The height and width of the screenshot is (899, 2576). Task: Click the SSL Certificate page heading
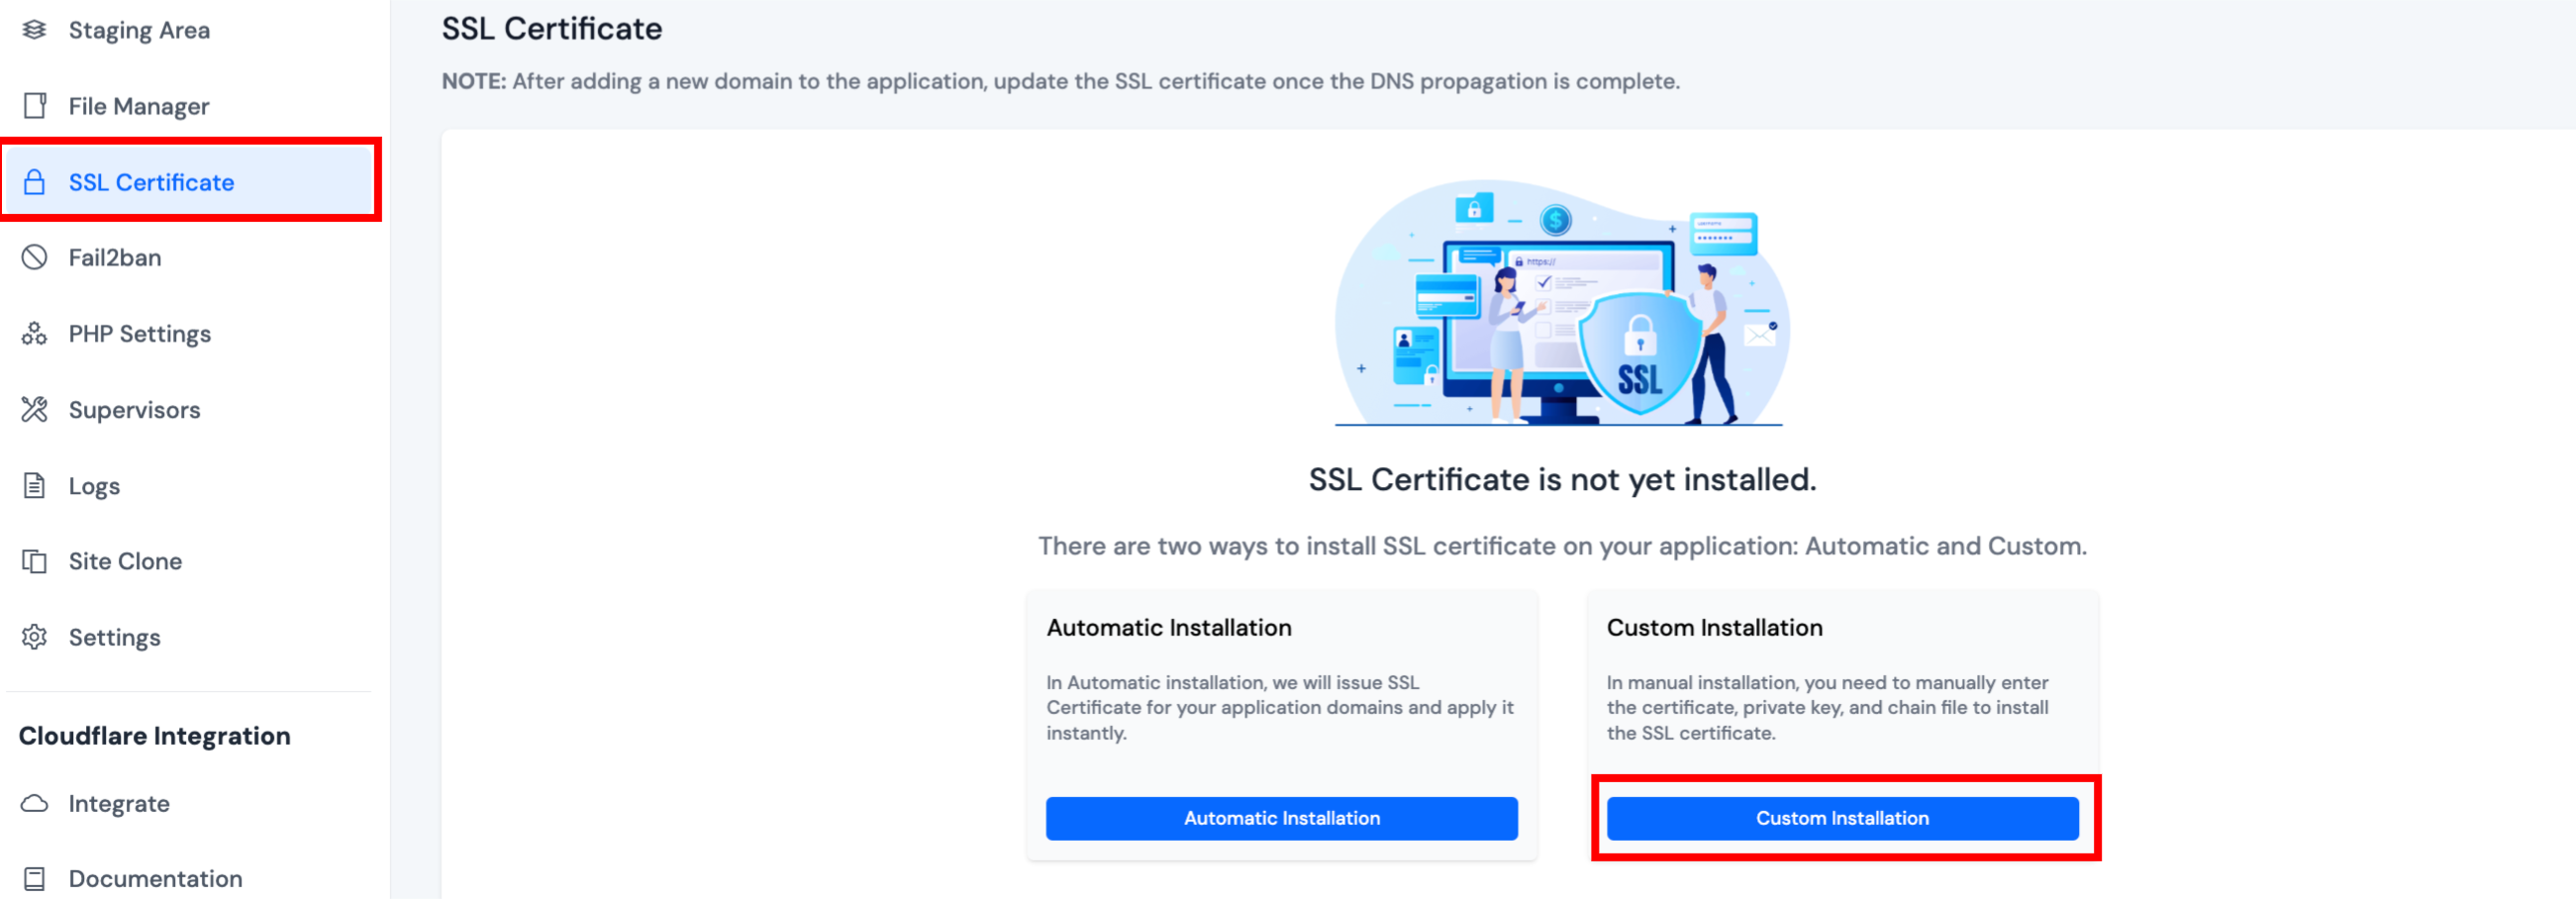(x=552, y=29)
